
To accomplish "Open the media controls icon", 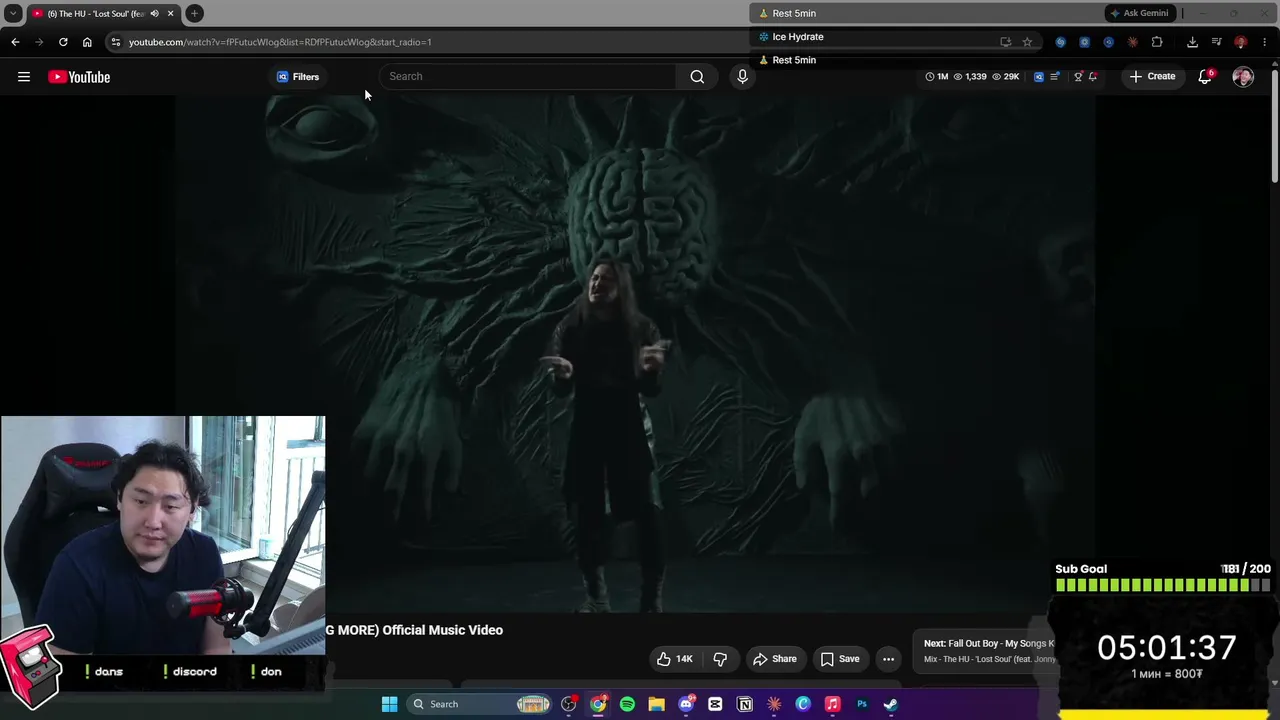I will click(1216, 42).
